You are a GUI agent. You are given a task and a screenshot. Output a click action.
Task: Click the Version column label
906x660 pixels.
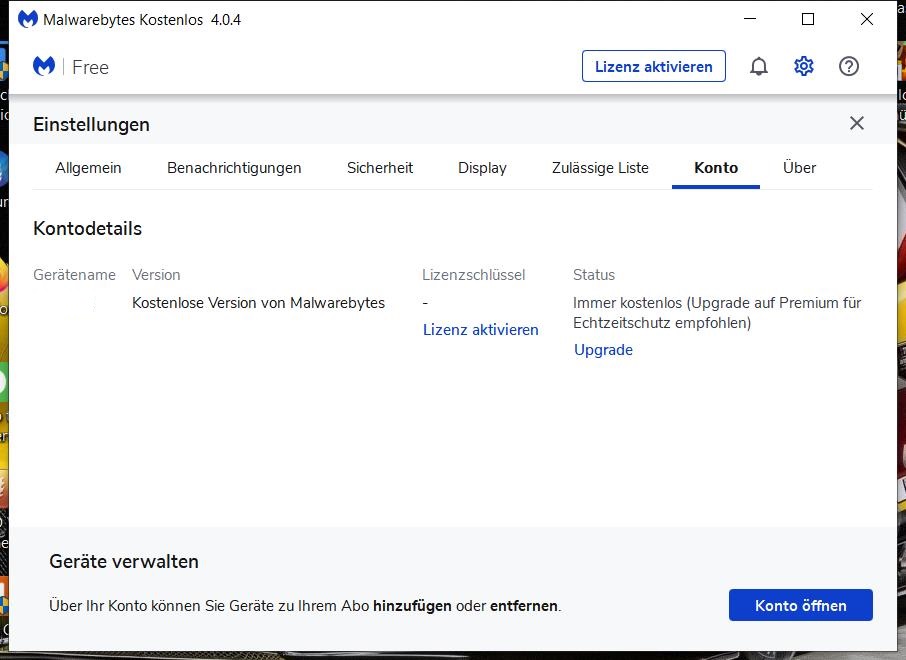point(156,275)
